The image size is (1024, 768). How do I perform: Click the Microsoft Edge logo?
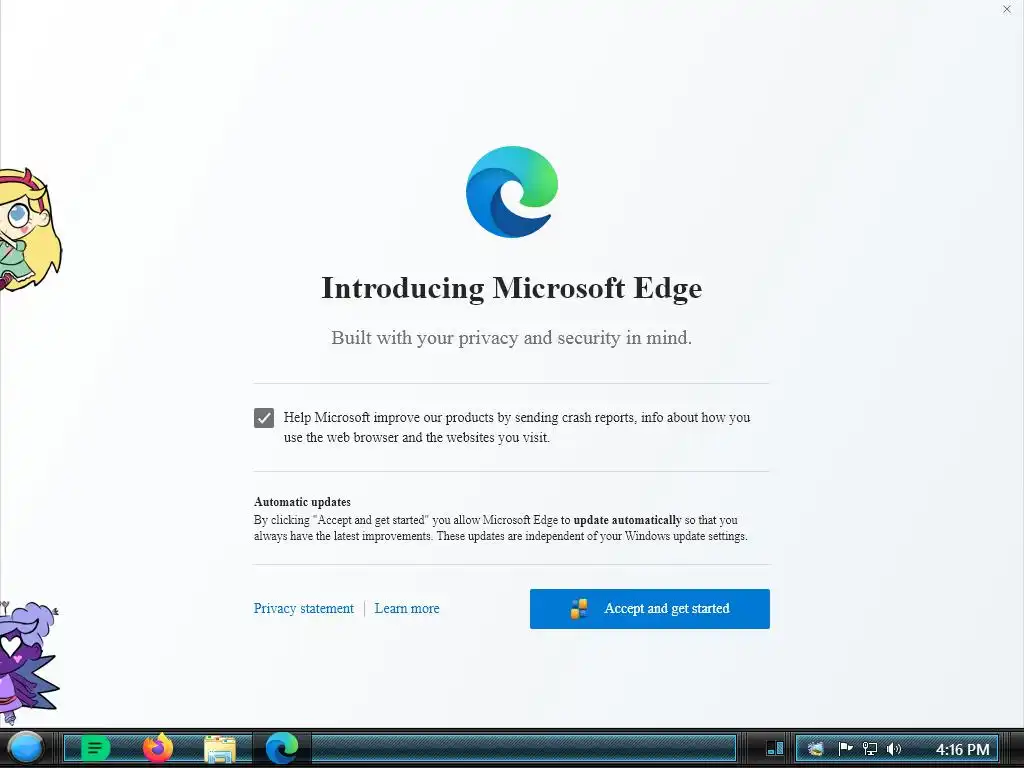point(512,192)
